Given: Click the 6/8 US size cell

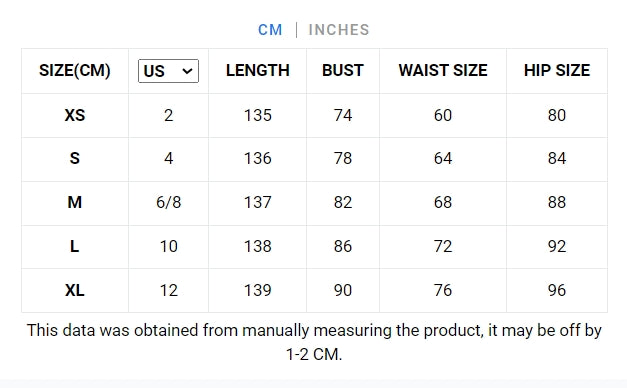Looking at the screenshot, I should pos(168,202).
